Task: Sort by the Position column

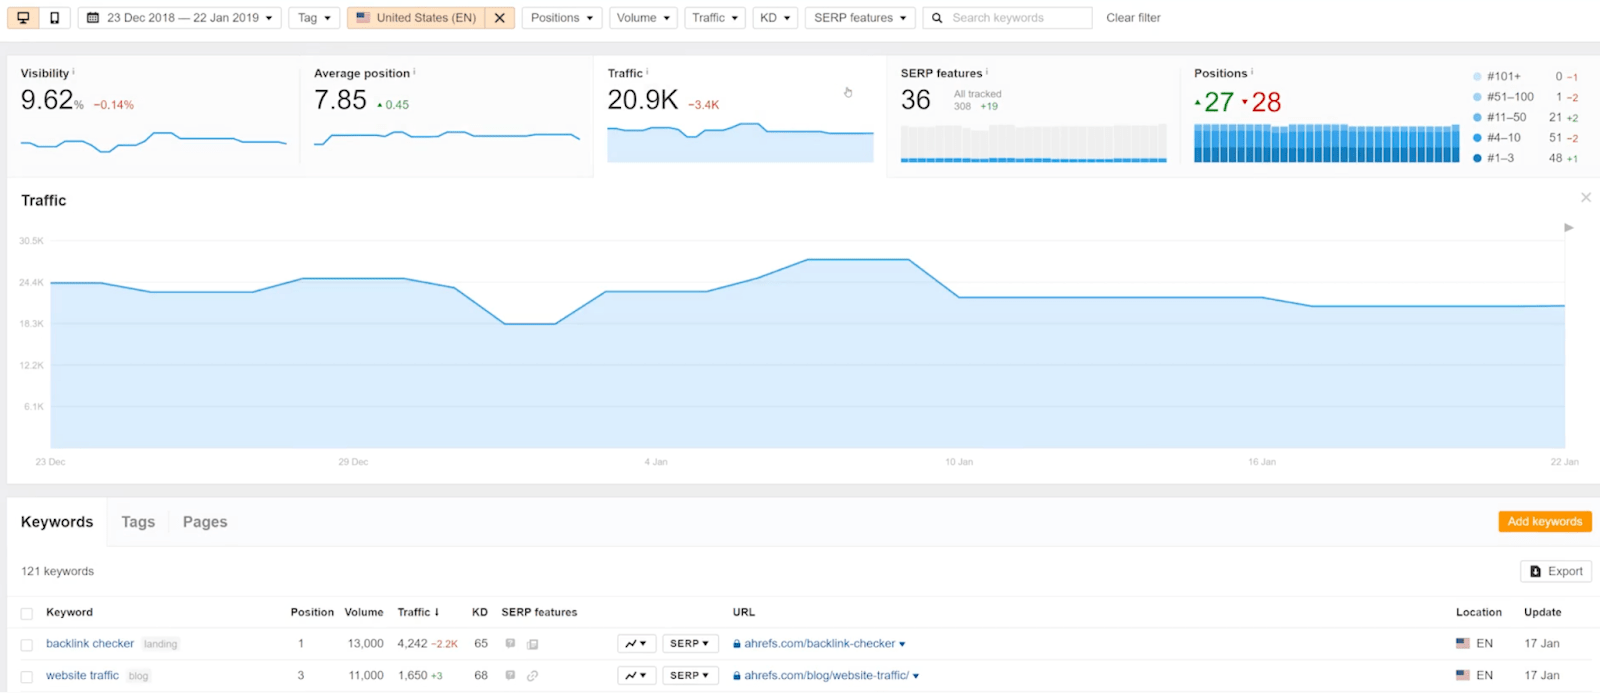Action: tap(312, 612)
